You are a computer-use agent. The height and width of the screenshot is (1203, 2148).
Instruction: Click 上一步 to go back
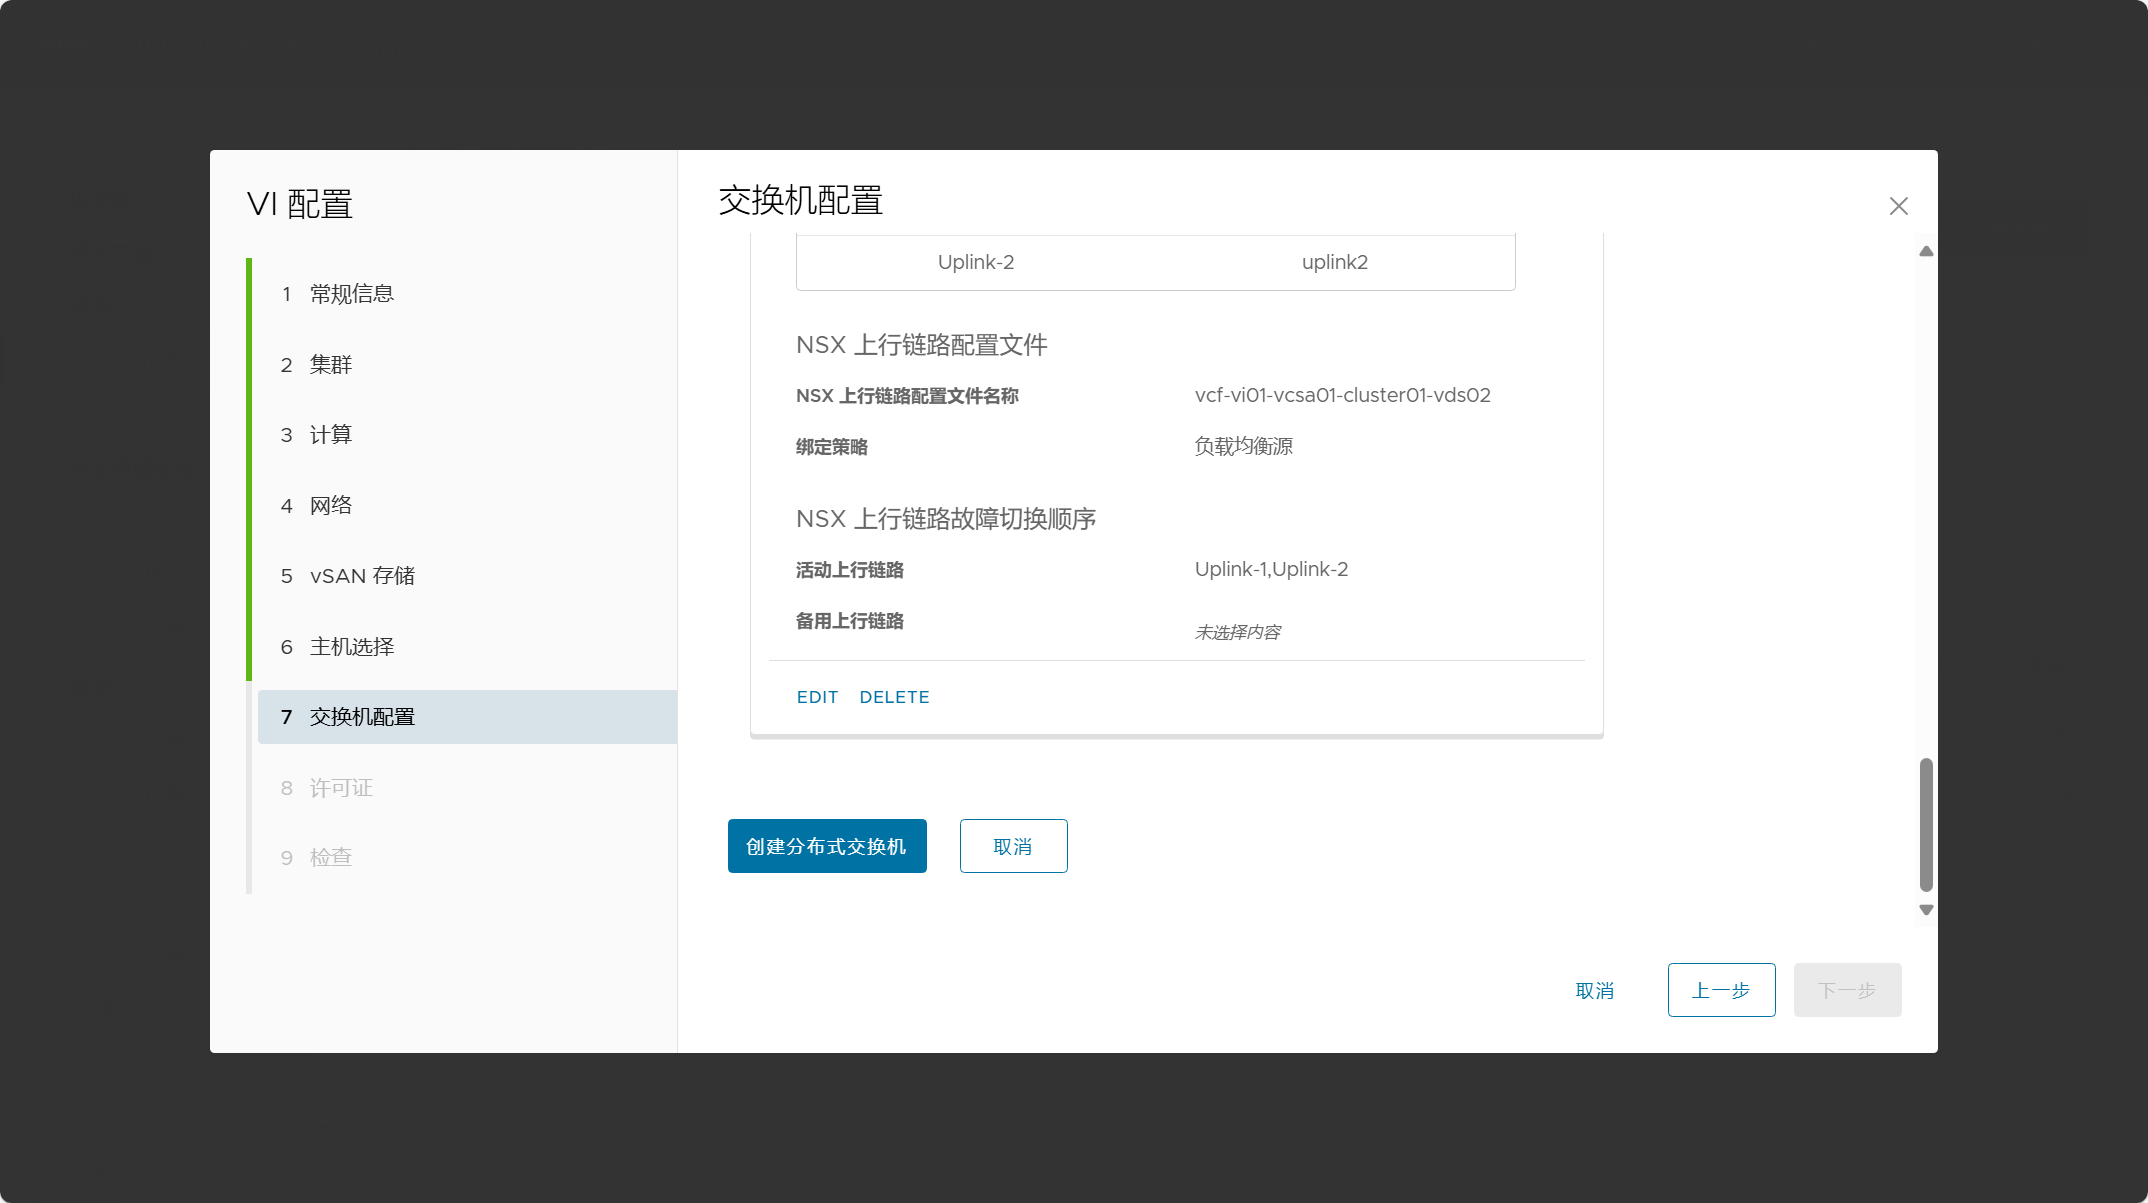[x=1720, y=989]
